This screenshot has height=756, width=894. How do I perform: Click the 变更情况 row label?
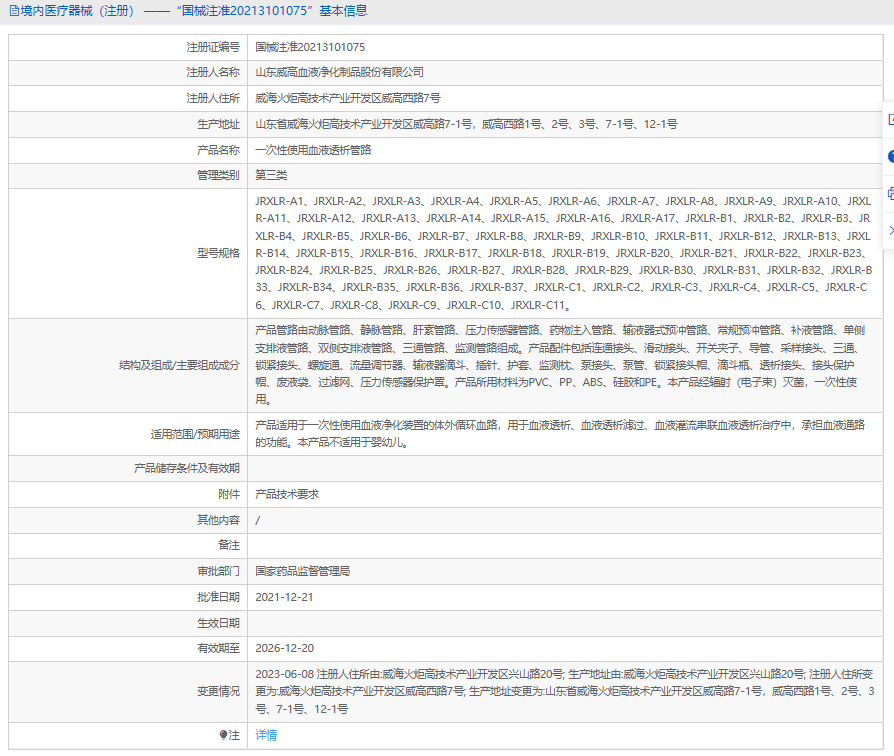(x=218, y=692)
